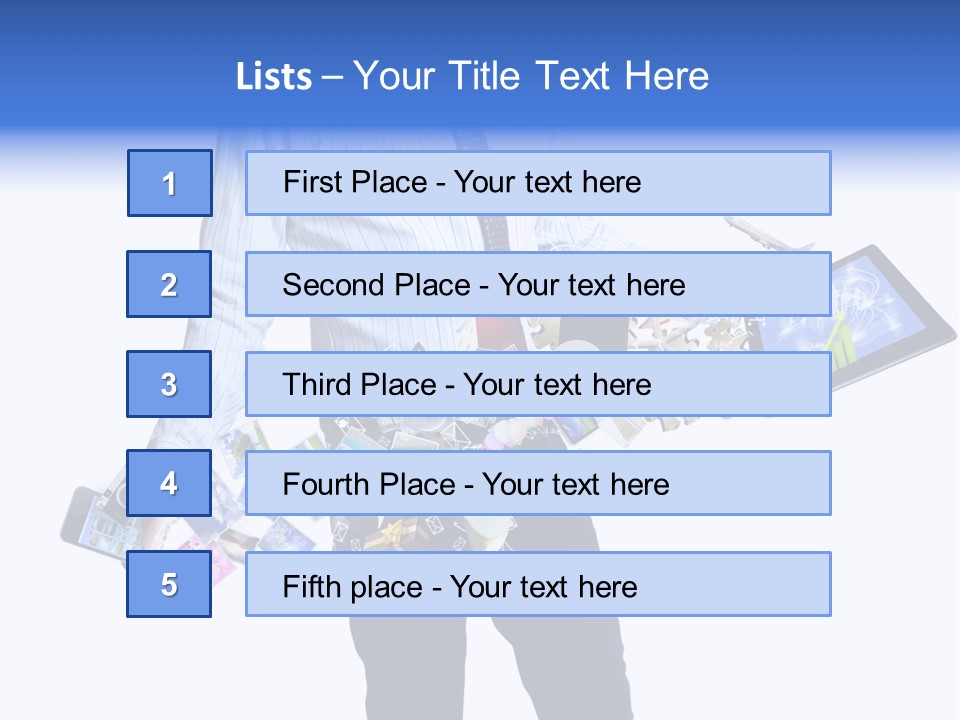Select the man's dark necktie
Image resolution: width=960 pixels, height=720 pixels.
pos(494,232)
